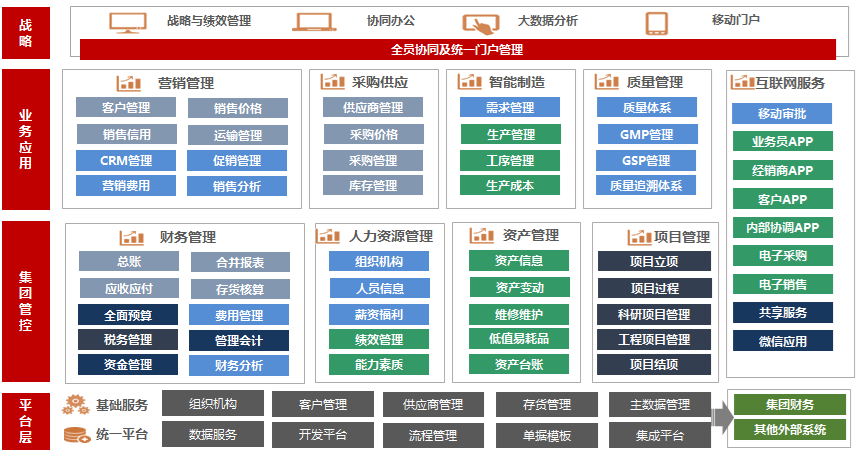Click the chart icon beside 营销管理
The height and width of the screenshot is (454, 865).
[129, 83]
